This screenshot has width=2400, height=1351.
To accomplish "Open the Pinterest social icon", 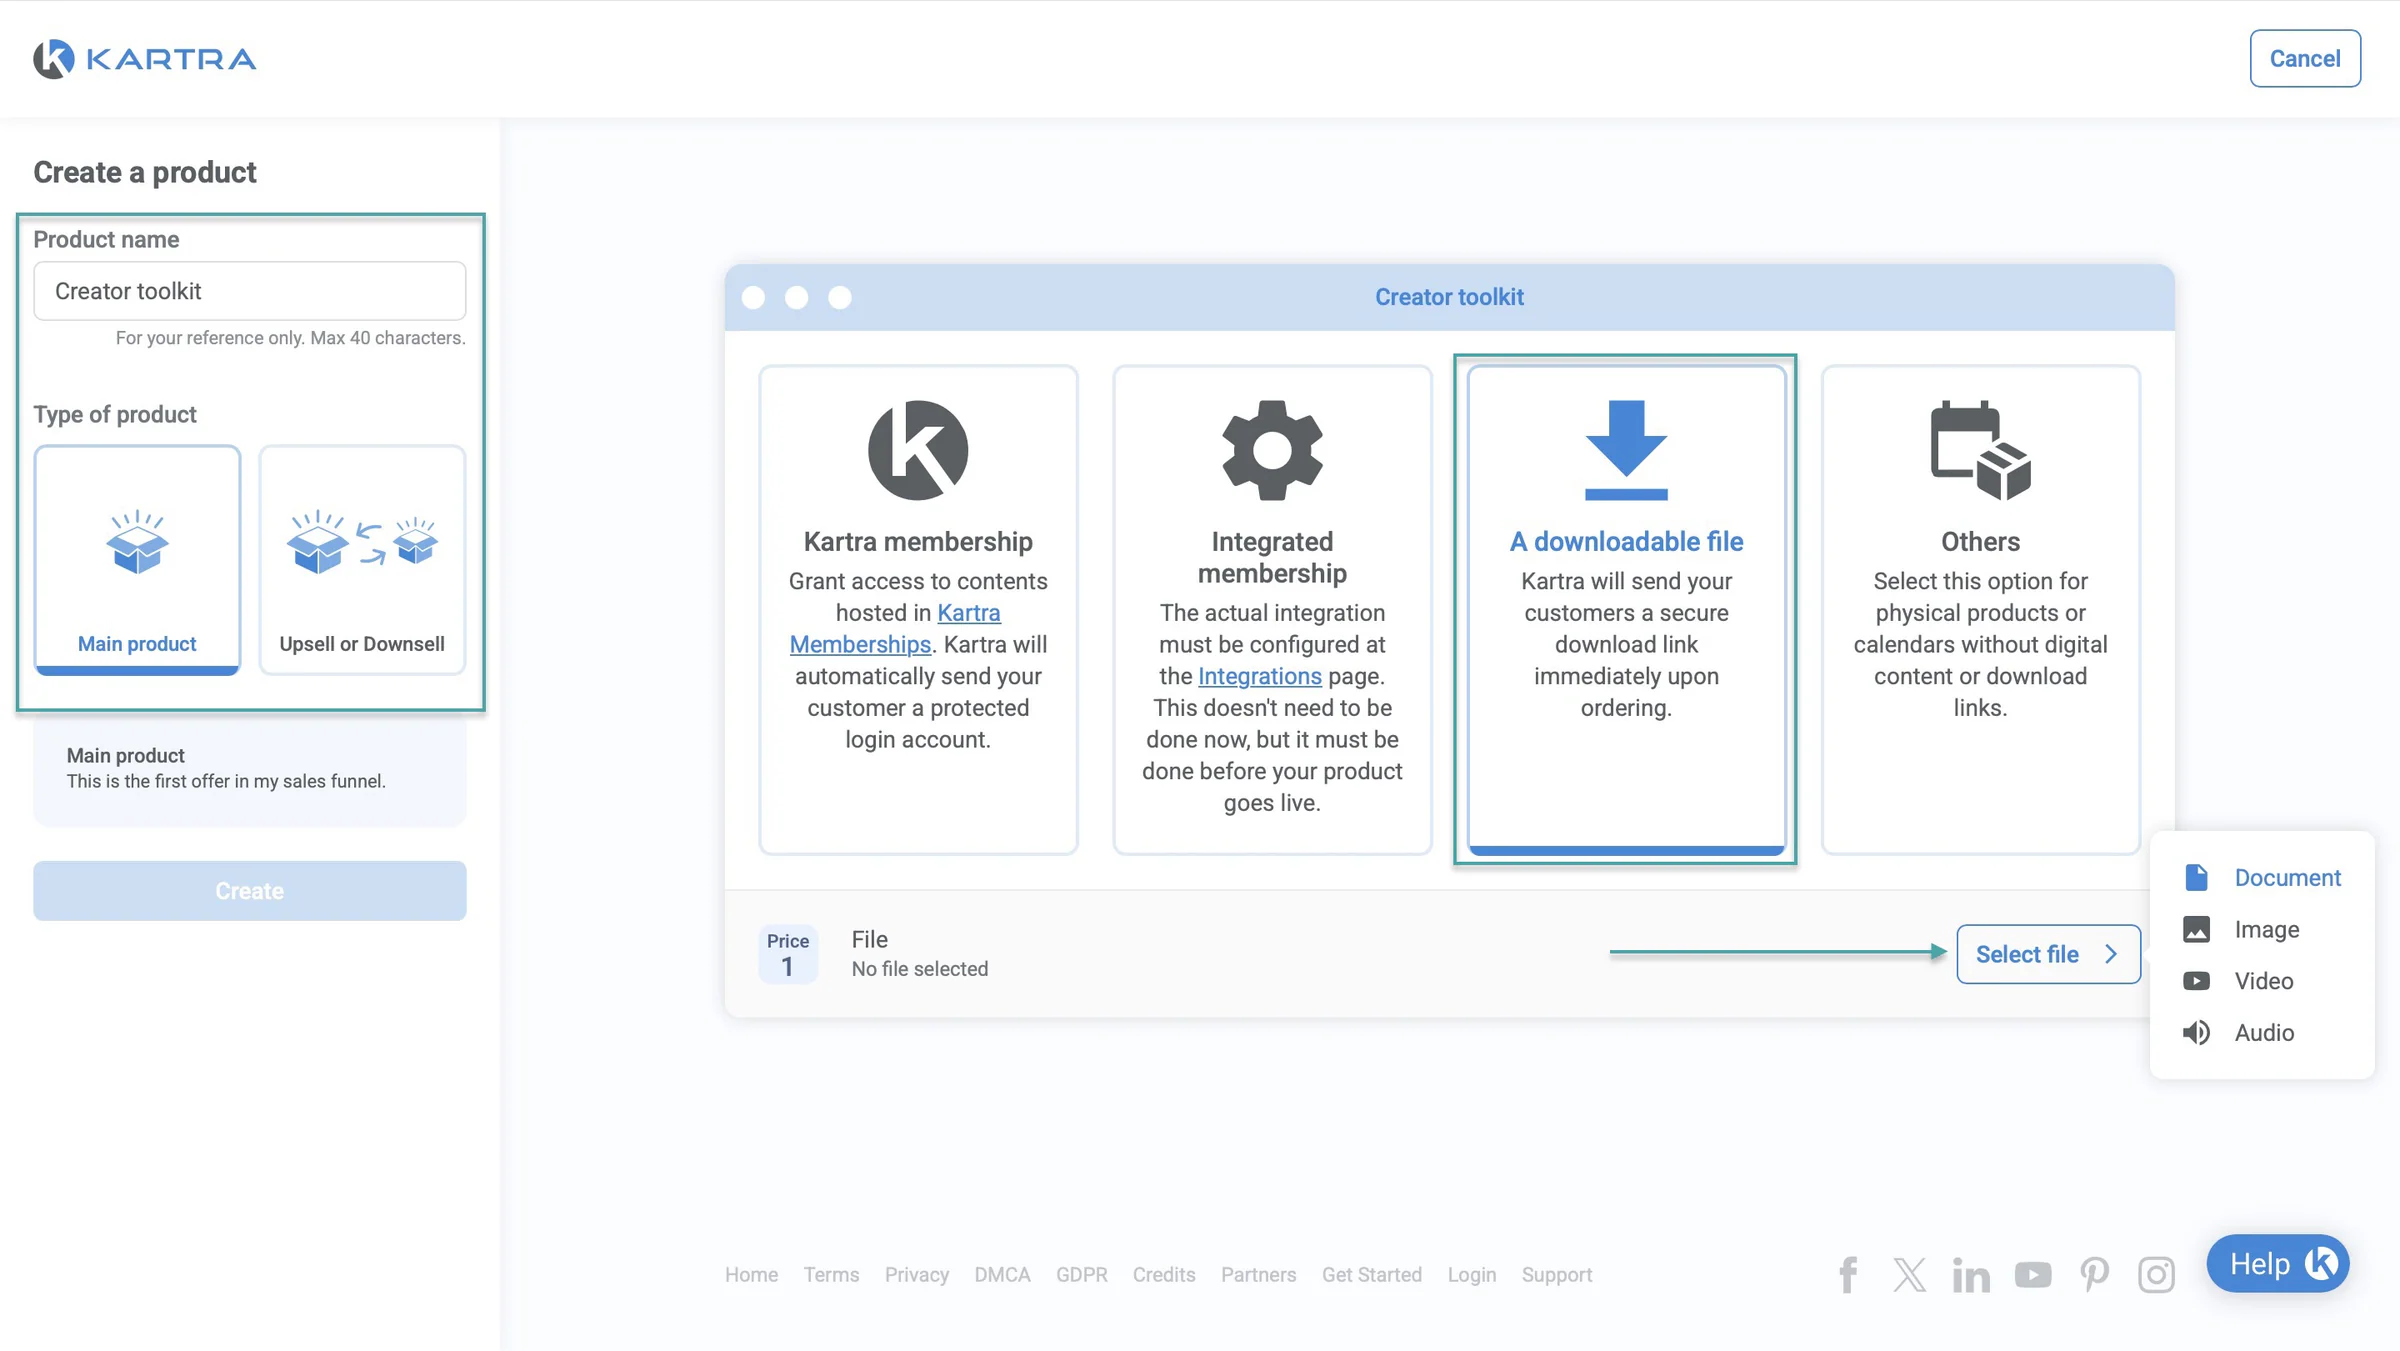I will click(2095, 1275).
